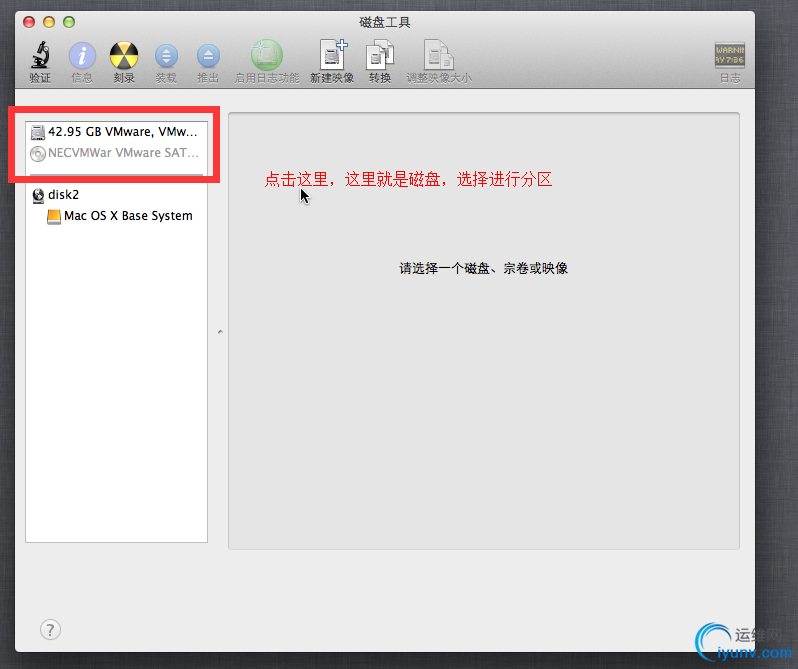Click the hard drive icon beside 42.95 GB
798x669 pixels.
coord(38,132)
